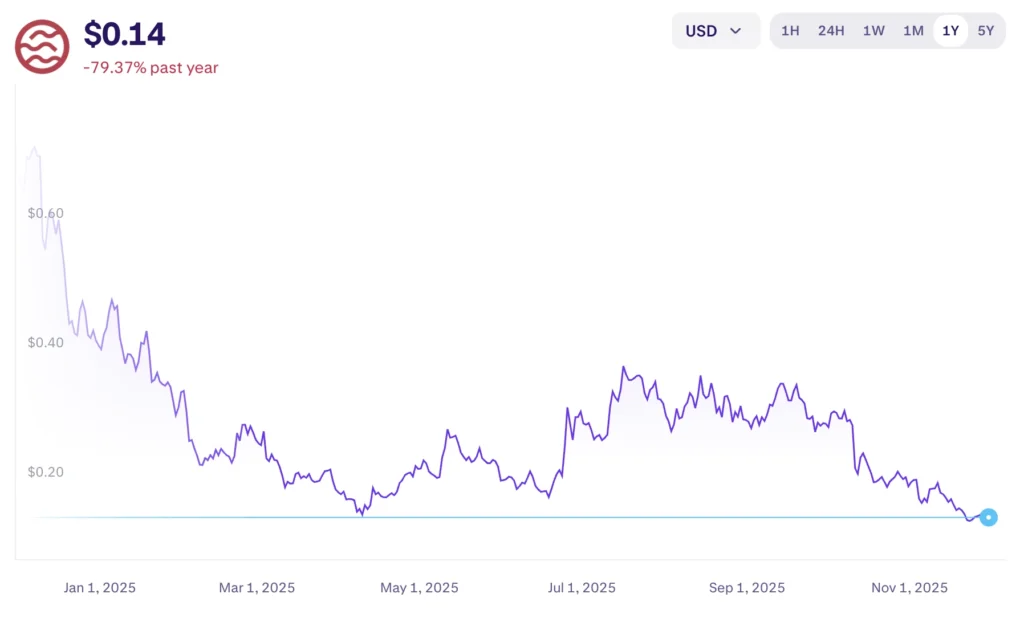Click the Sep 1, 2025 axis label
Image resolution: width=1024 pixels, height=618 pixels.
pos(747,588)
